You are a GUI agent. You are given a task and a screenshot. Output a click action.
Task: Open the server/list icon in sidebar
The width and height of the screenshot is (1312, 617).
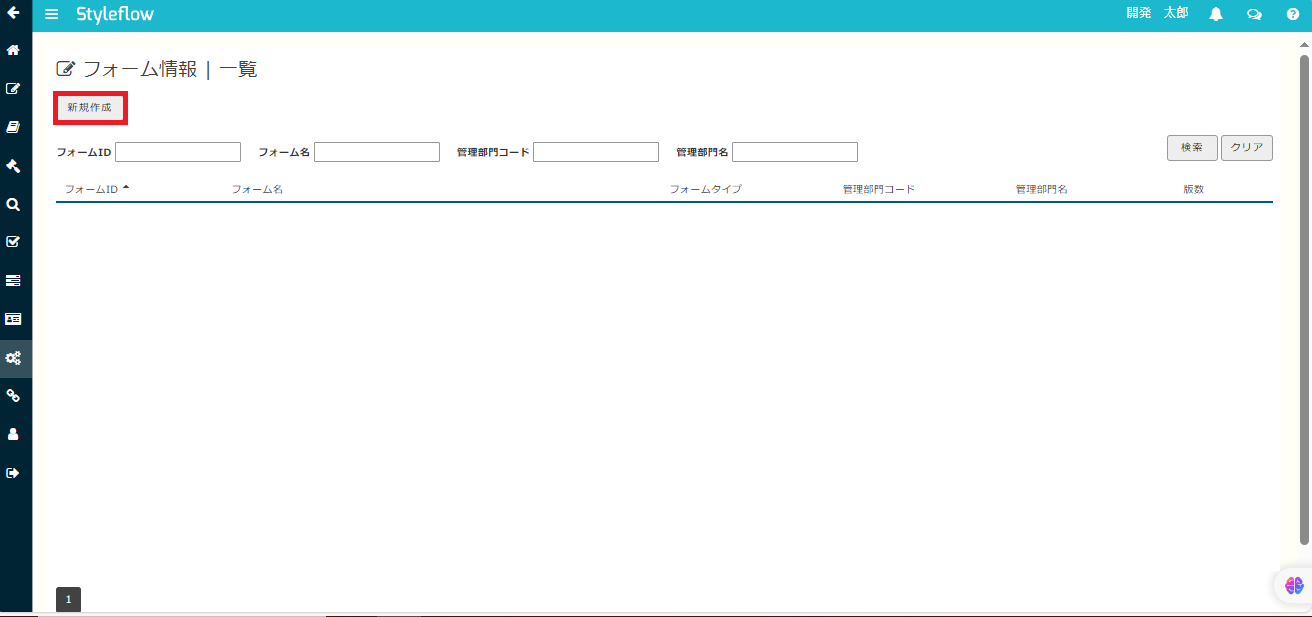[x=13, y=281]
